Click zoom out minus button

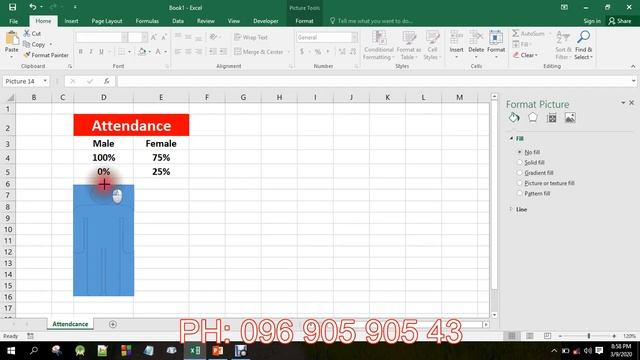(x=560, y=336)
